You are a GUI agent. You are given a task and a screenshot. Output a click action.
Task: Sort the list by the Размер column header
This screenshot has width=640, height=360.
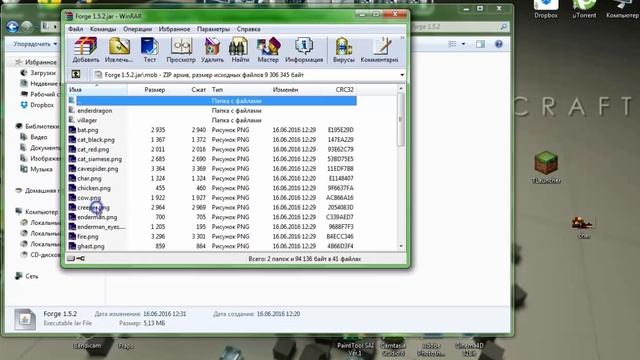coord(155,89)
